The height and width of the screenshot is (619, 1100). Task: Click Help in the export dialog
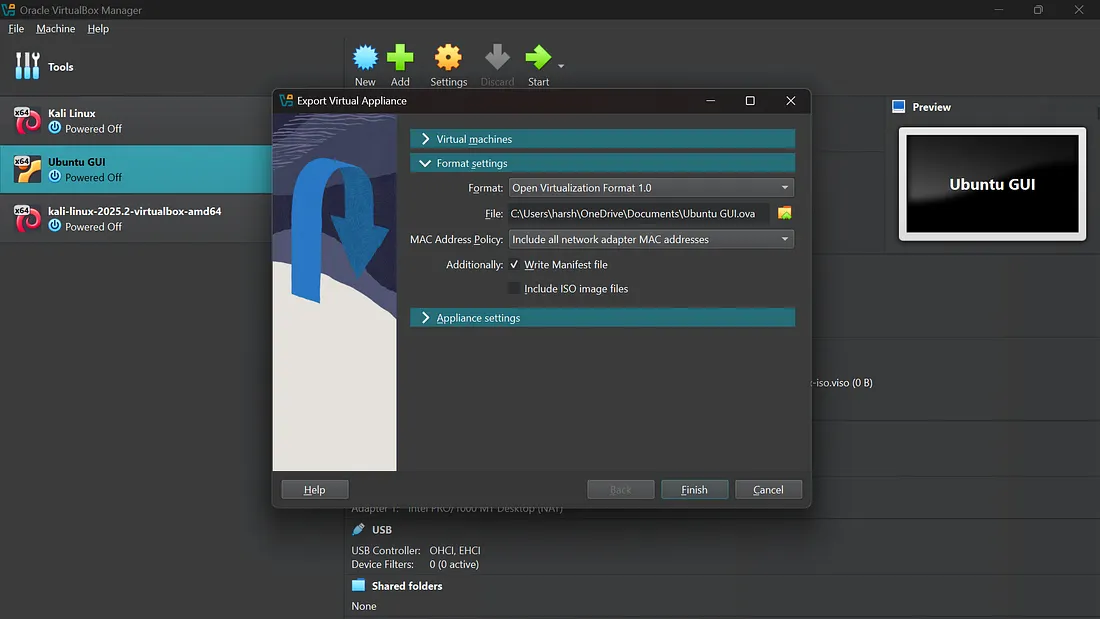[x=314, y=489]
